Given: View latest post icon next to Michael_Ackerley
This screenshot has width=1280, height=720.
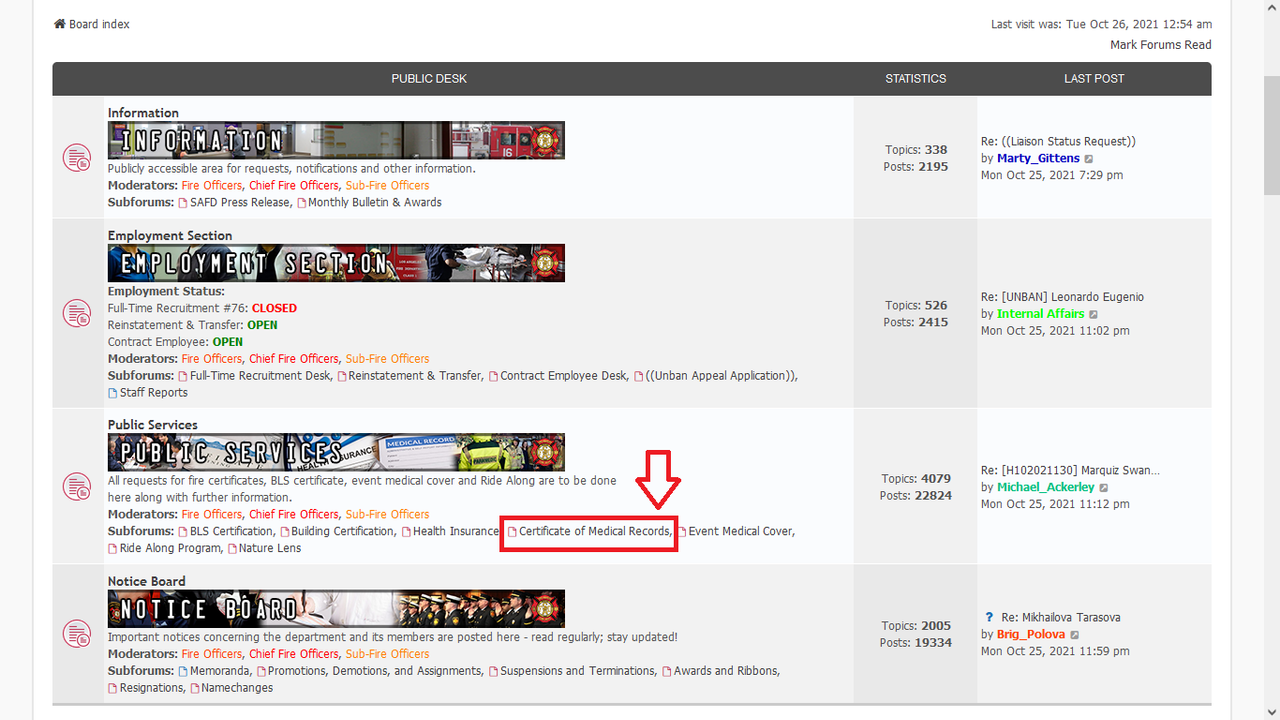Looking at the screenshot, I should [1104, 488].
